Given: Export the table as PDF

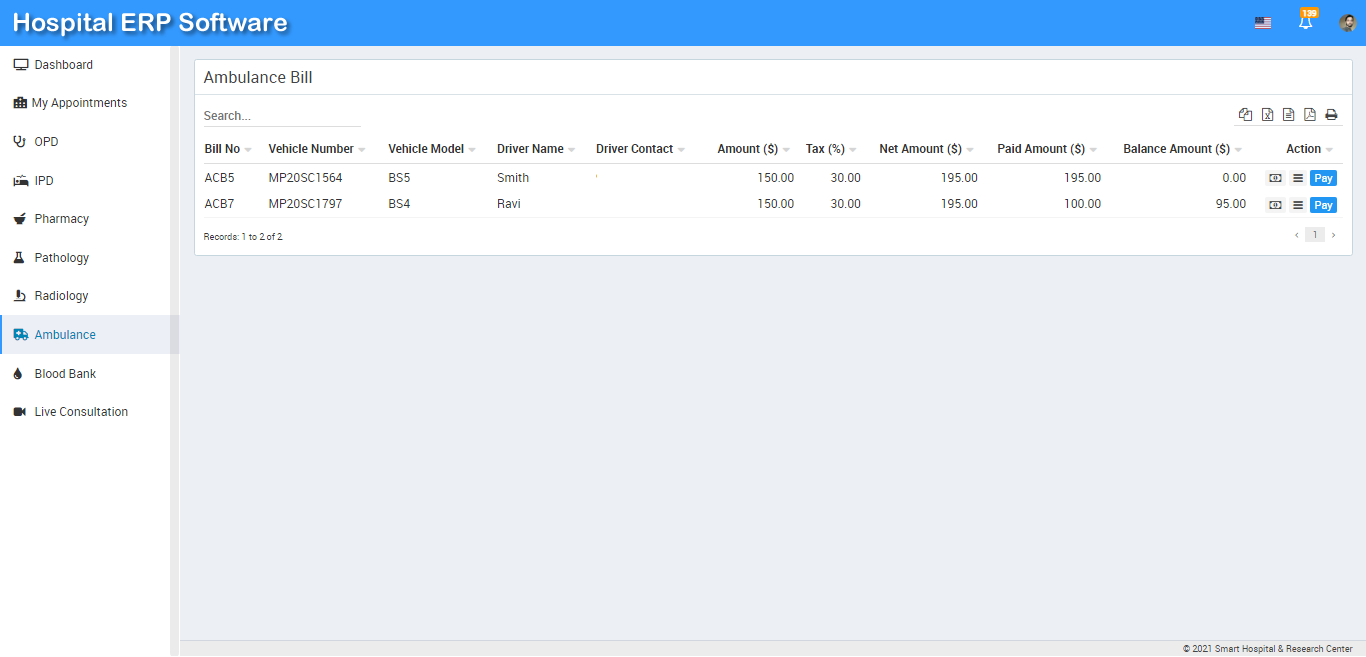Looking at the screenshot, I should 1310,115.
